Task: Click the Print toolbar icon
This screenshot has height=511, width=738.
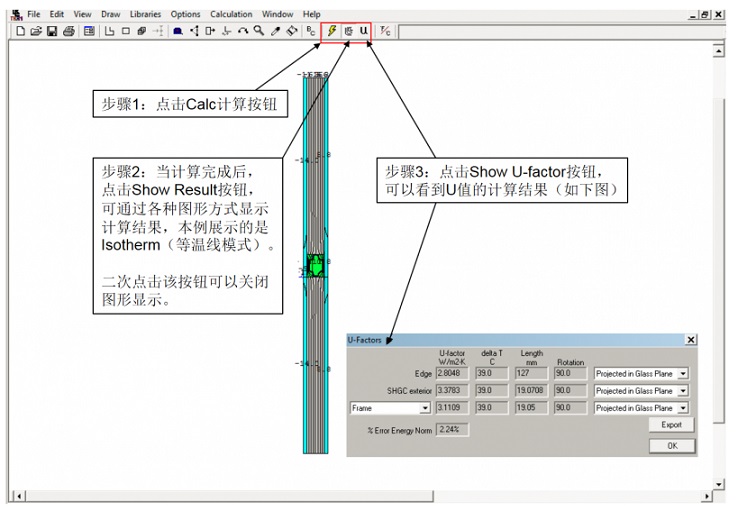Action: tap(69, 32)
